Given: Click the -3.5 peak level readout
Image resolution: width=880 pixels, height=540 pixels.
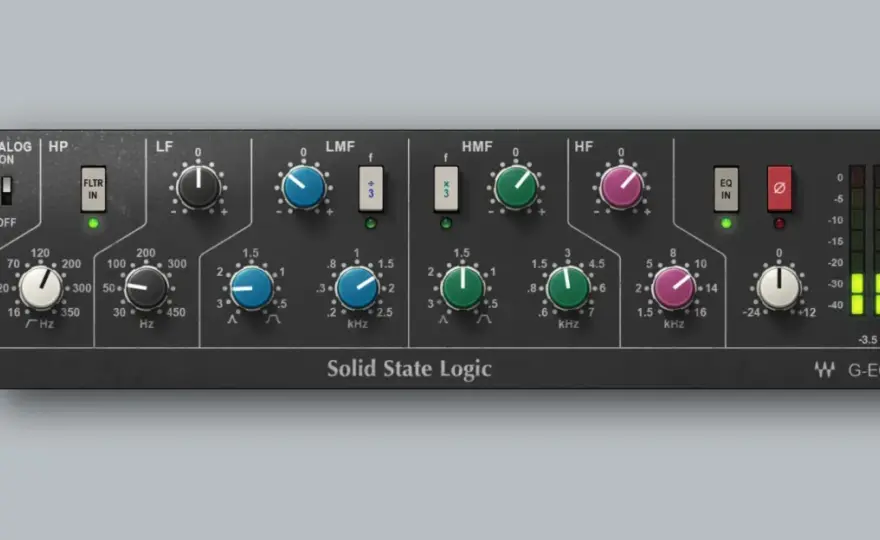Looking at the screenshot, I should pos(868,340).
